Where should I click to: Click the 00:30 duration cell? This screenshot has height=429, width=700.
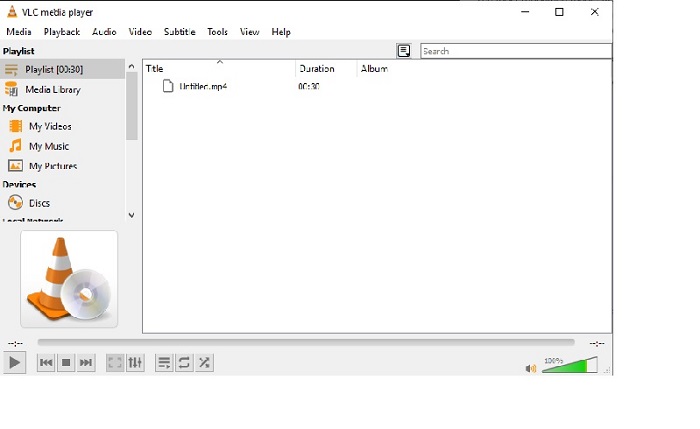coord(308,86)
